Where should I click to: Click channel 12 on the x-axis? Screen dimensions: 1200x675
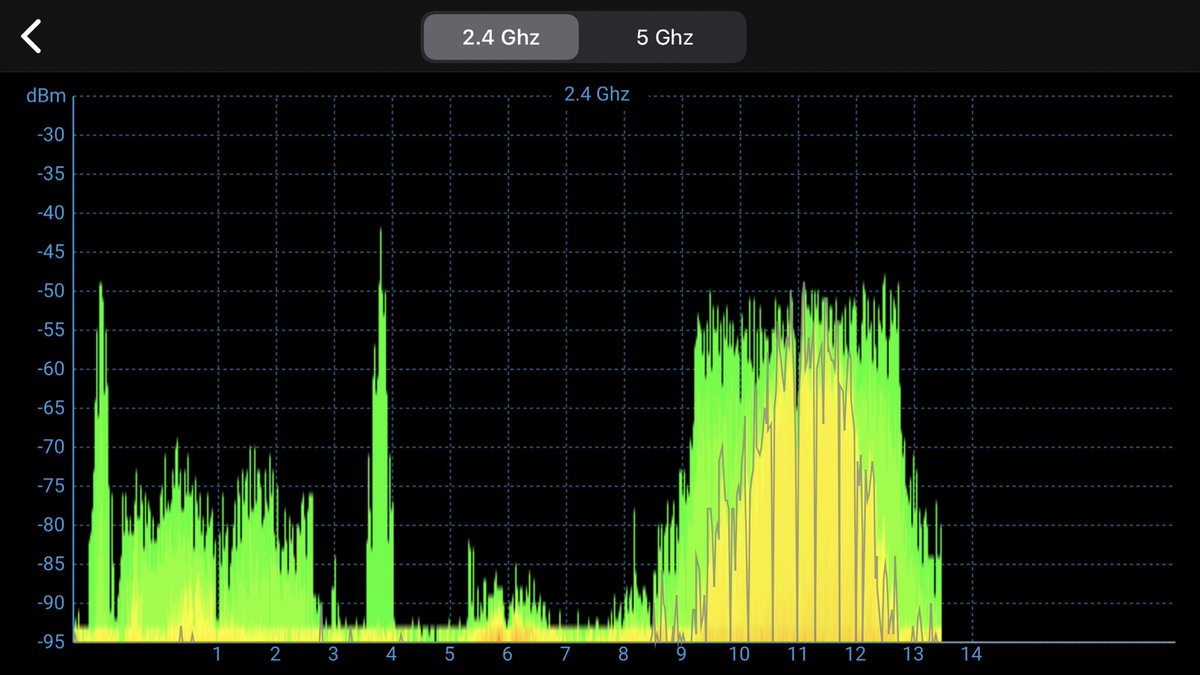point(855,655)
